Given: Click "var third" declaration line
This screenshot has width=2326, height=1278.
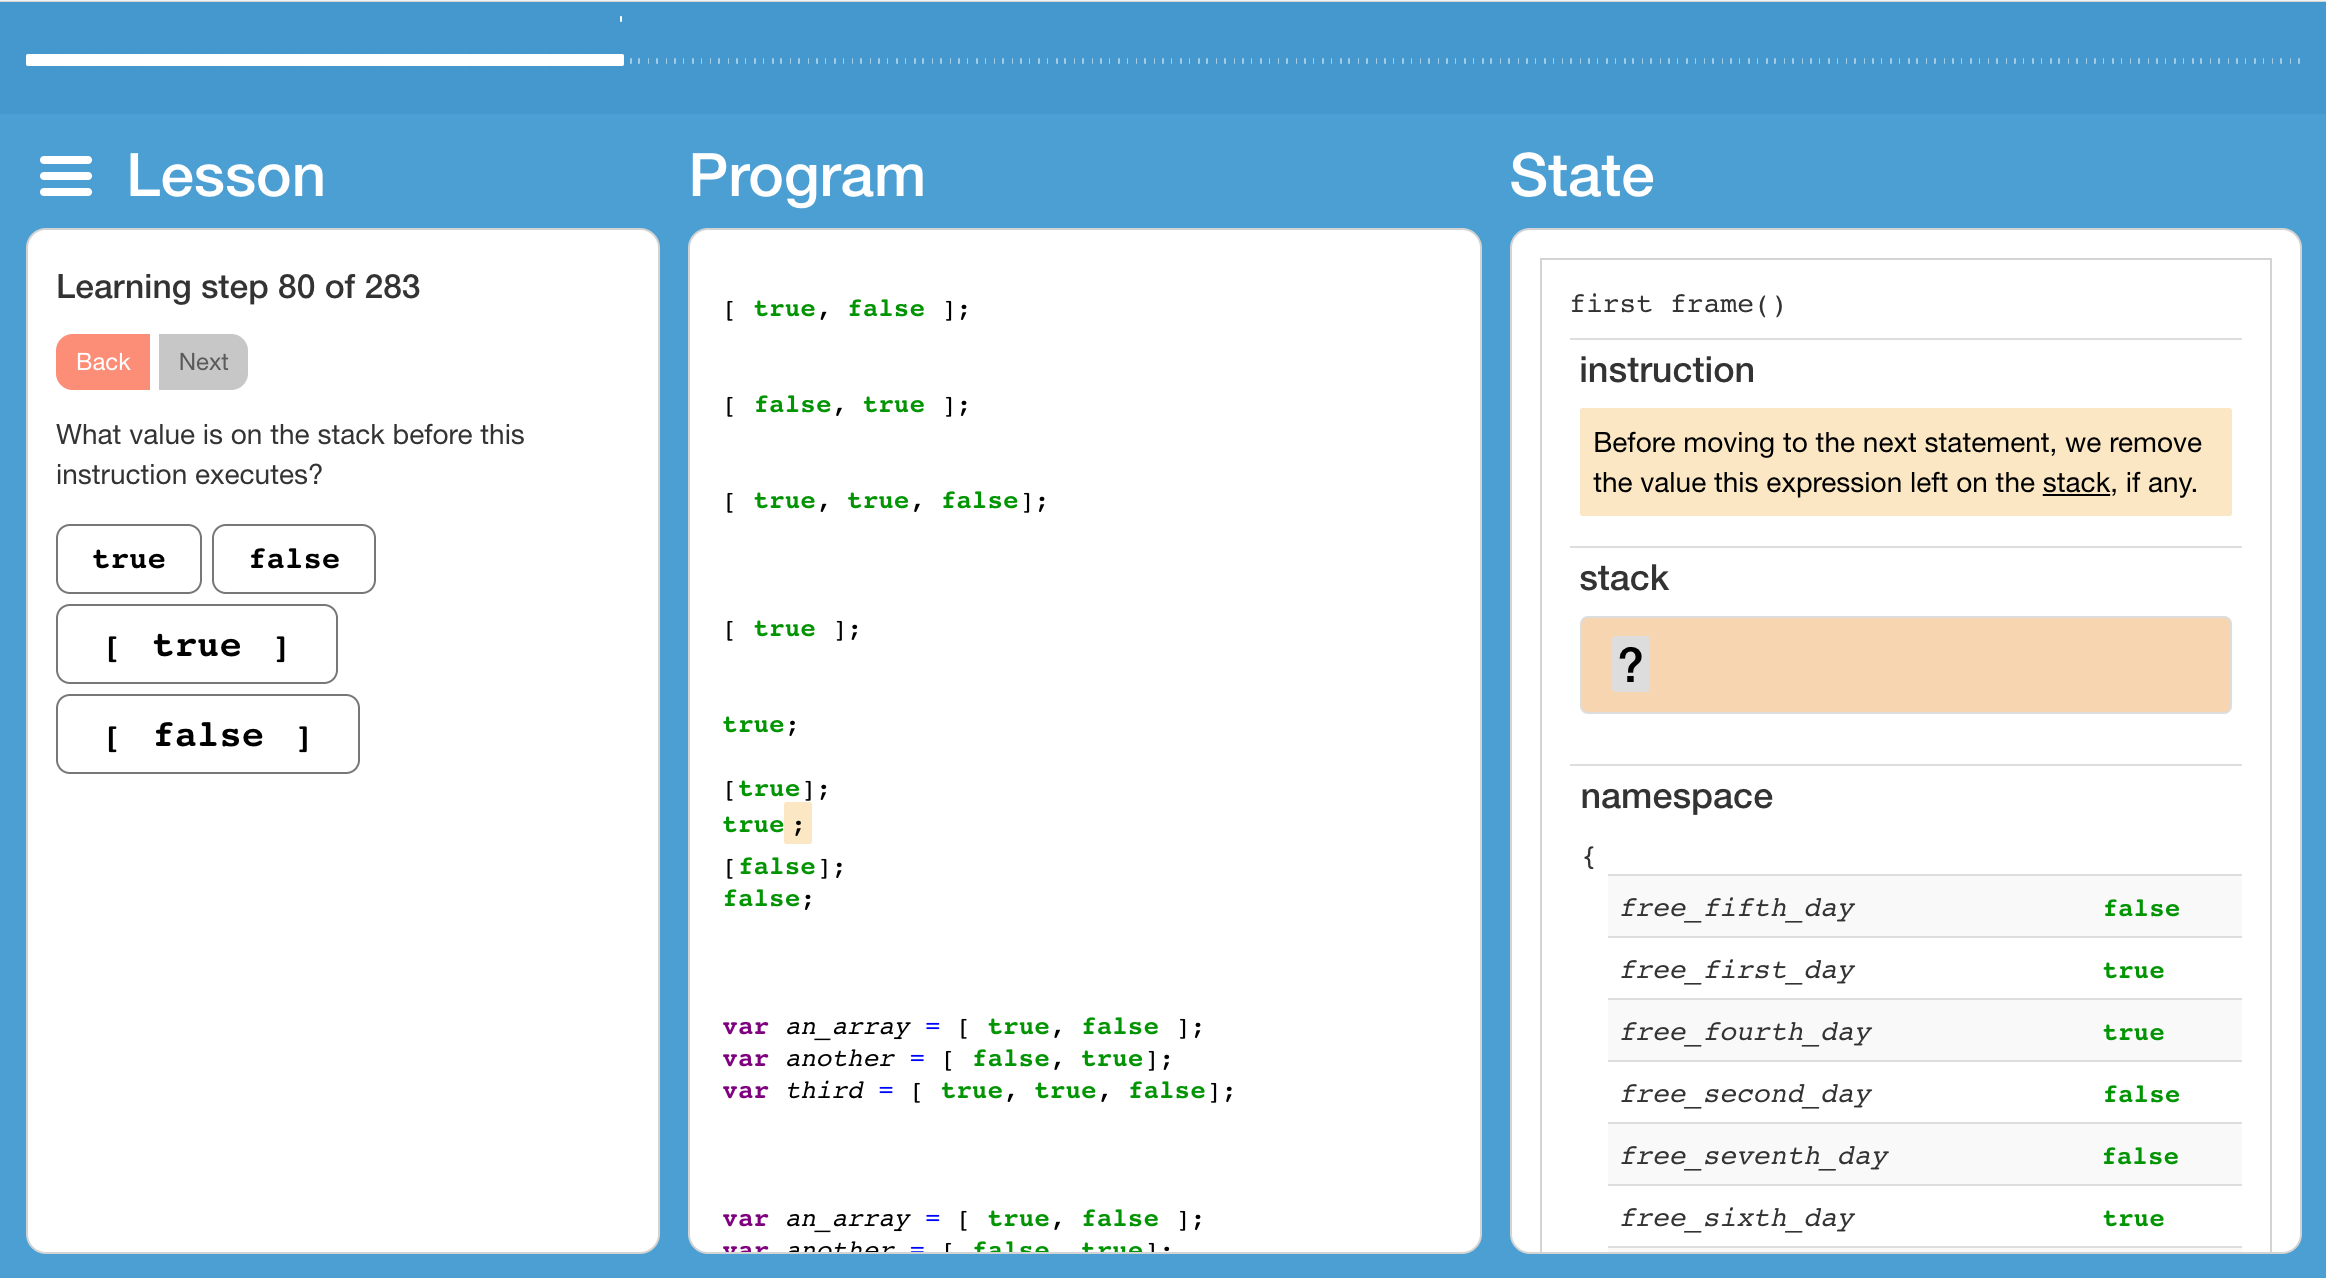Looking at the screenshot, I should pos(979,1091).
